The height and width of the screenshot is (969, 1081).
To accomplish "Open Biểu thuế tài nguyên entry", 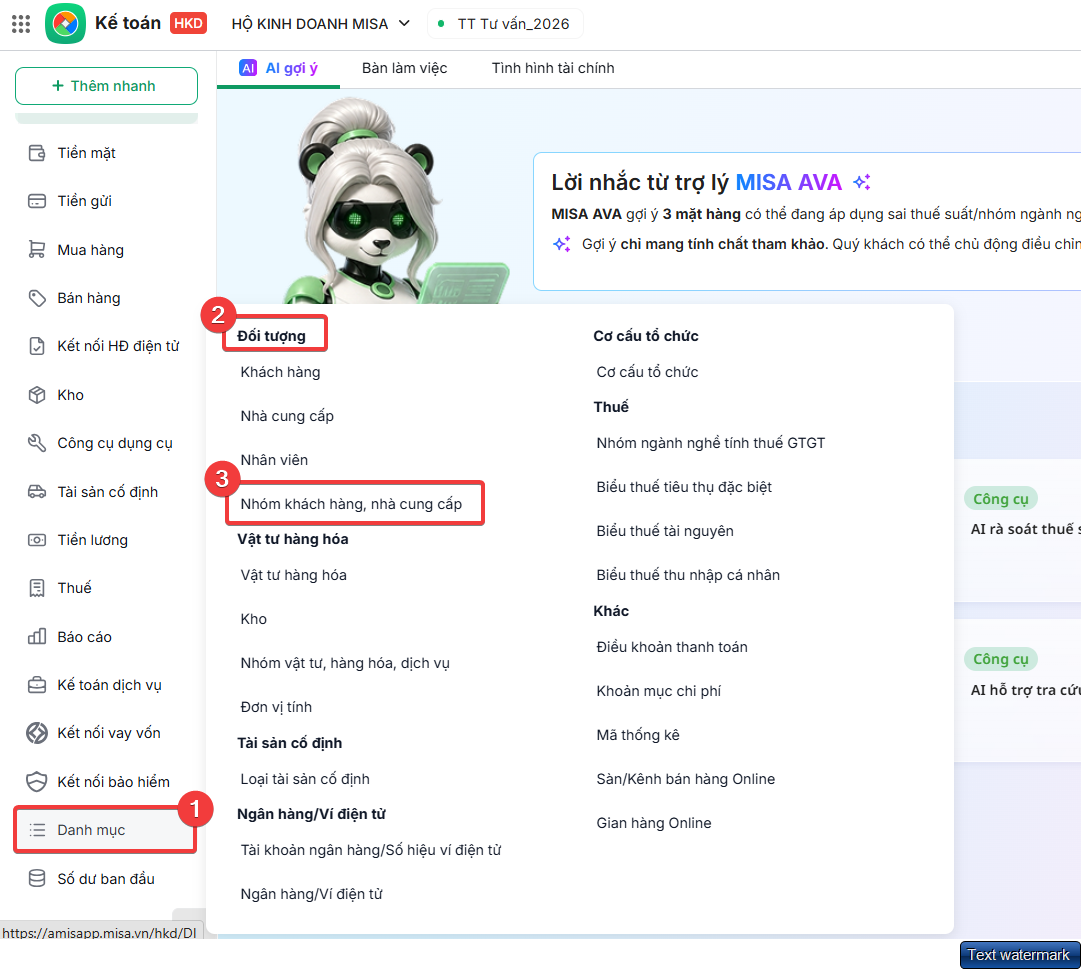I will tap(665, 531).
